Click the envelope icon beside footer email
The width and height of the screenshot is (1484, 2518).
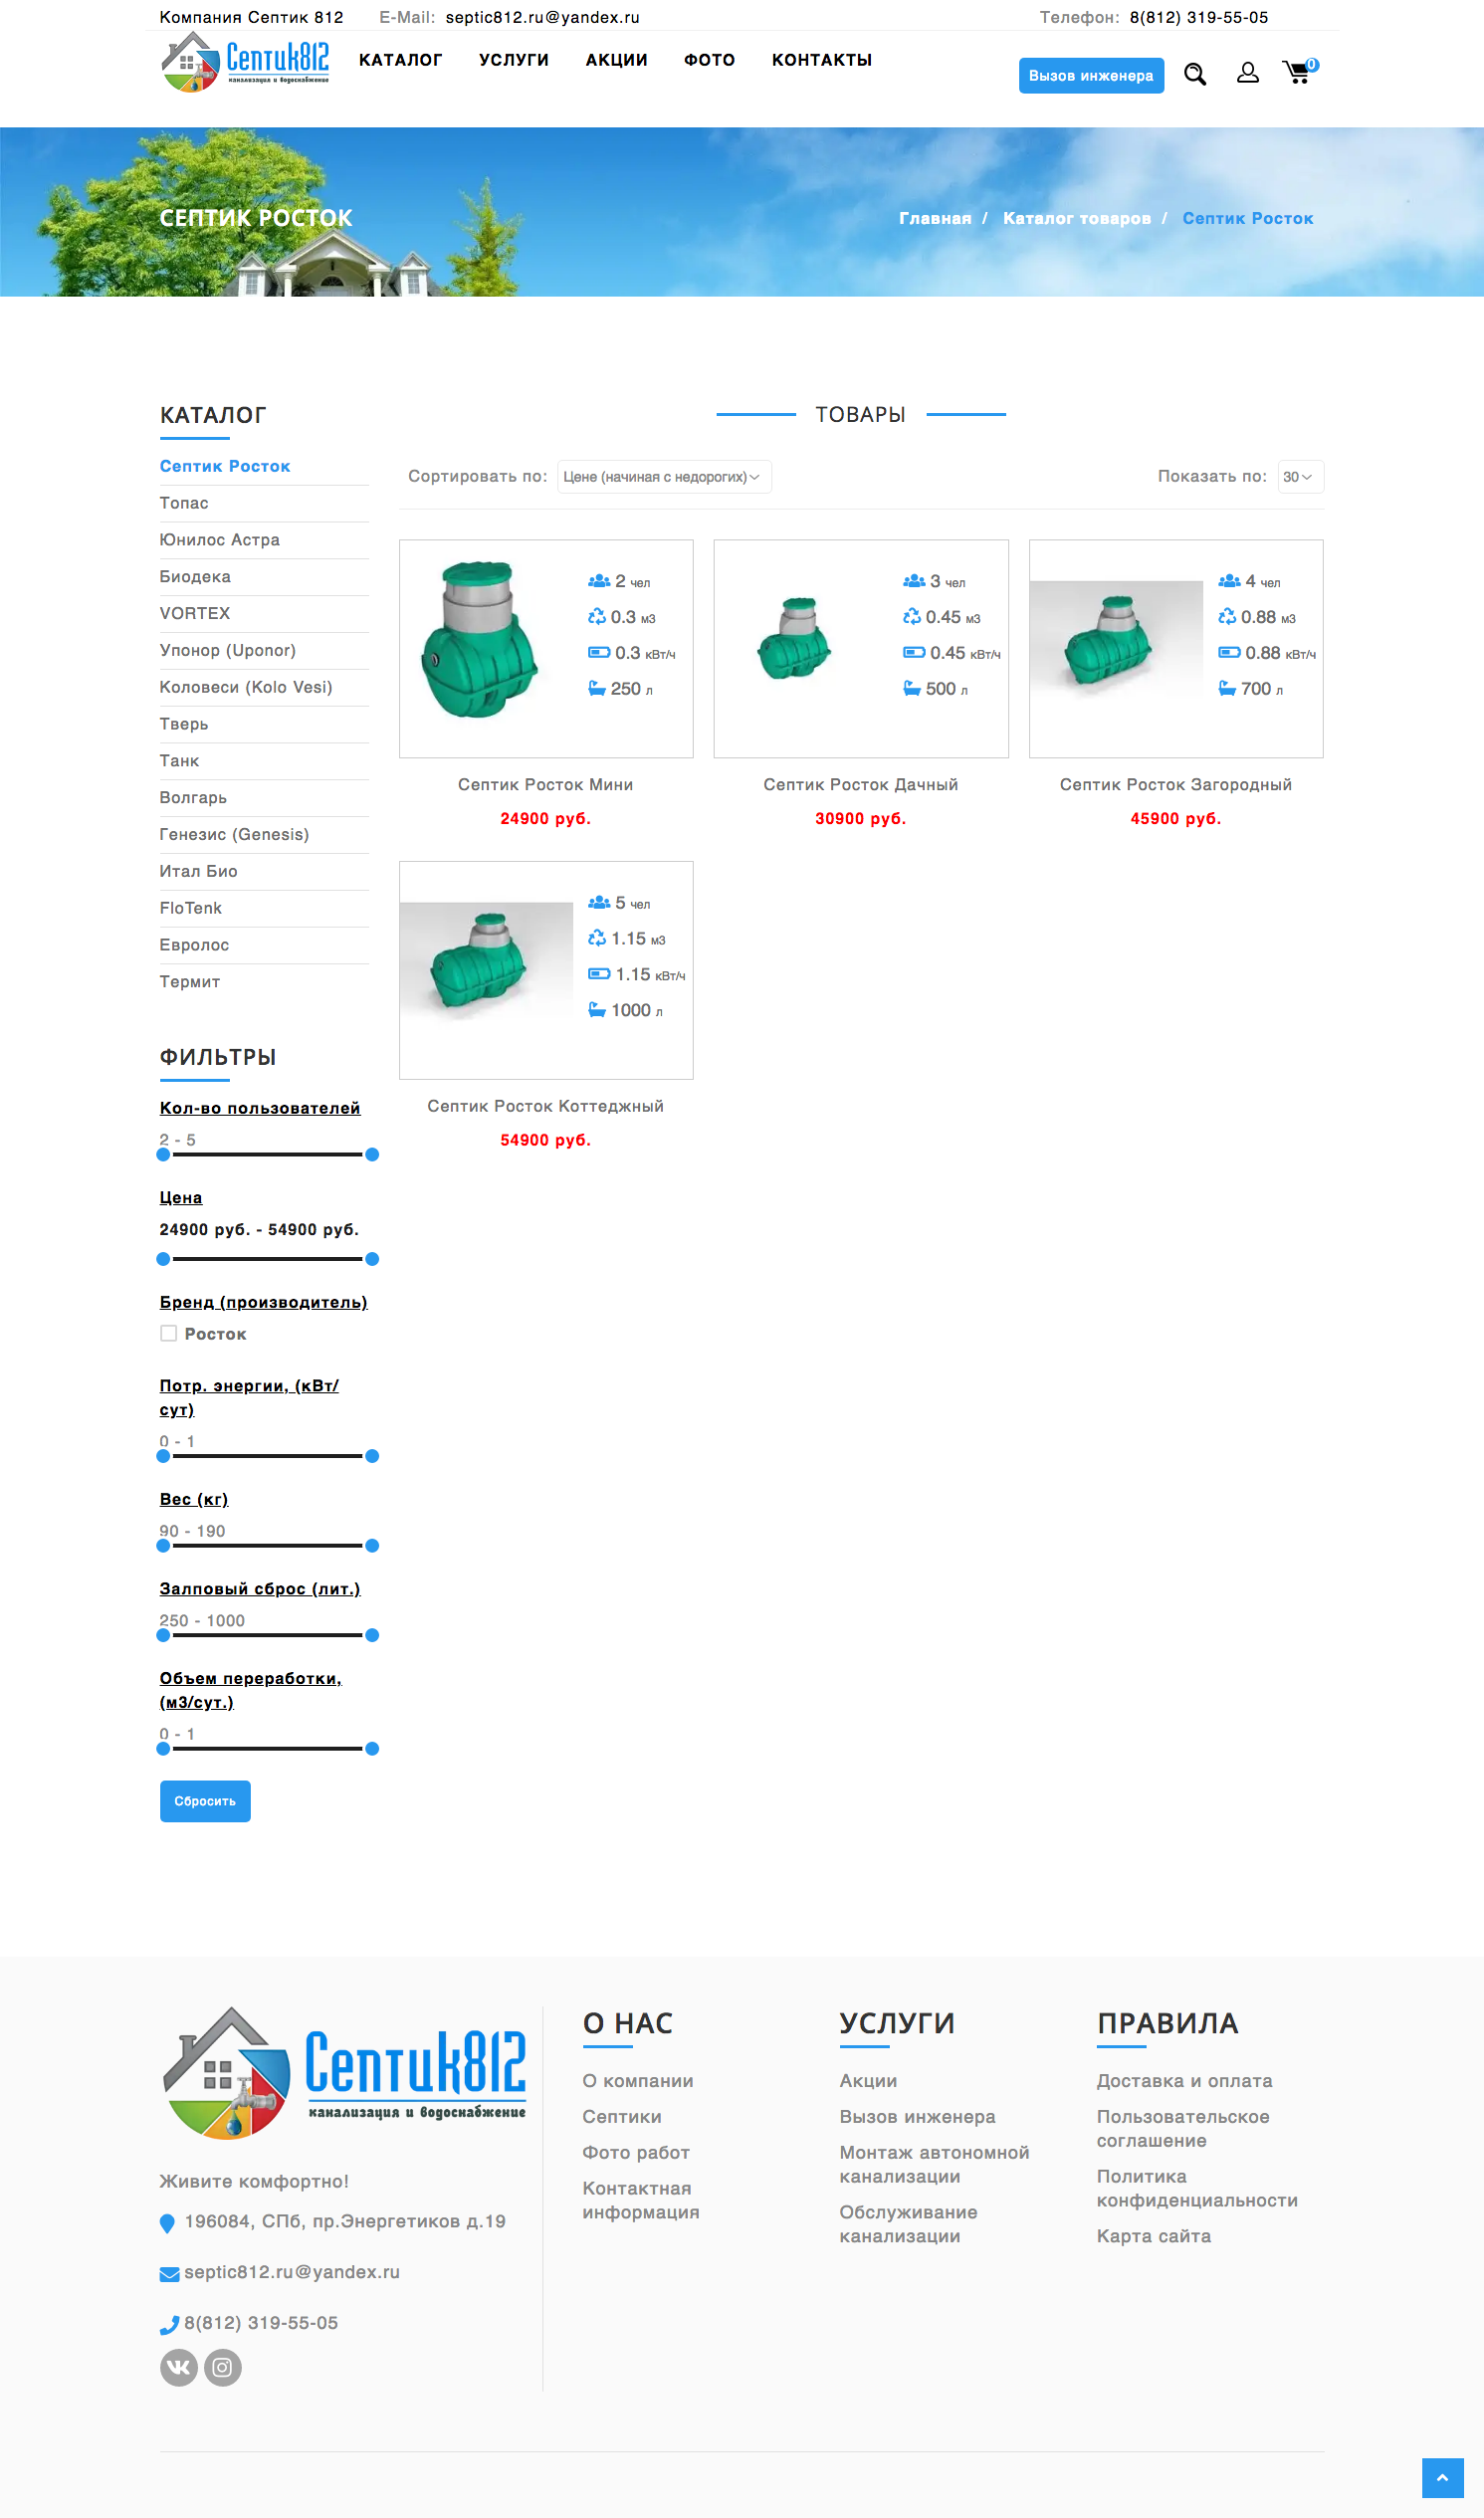coord(170,2274)
